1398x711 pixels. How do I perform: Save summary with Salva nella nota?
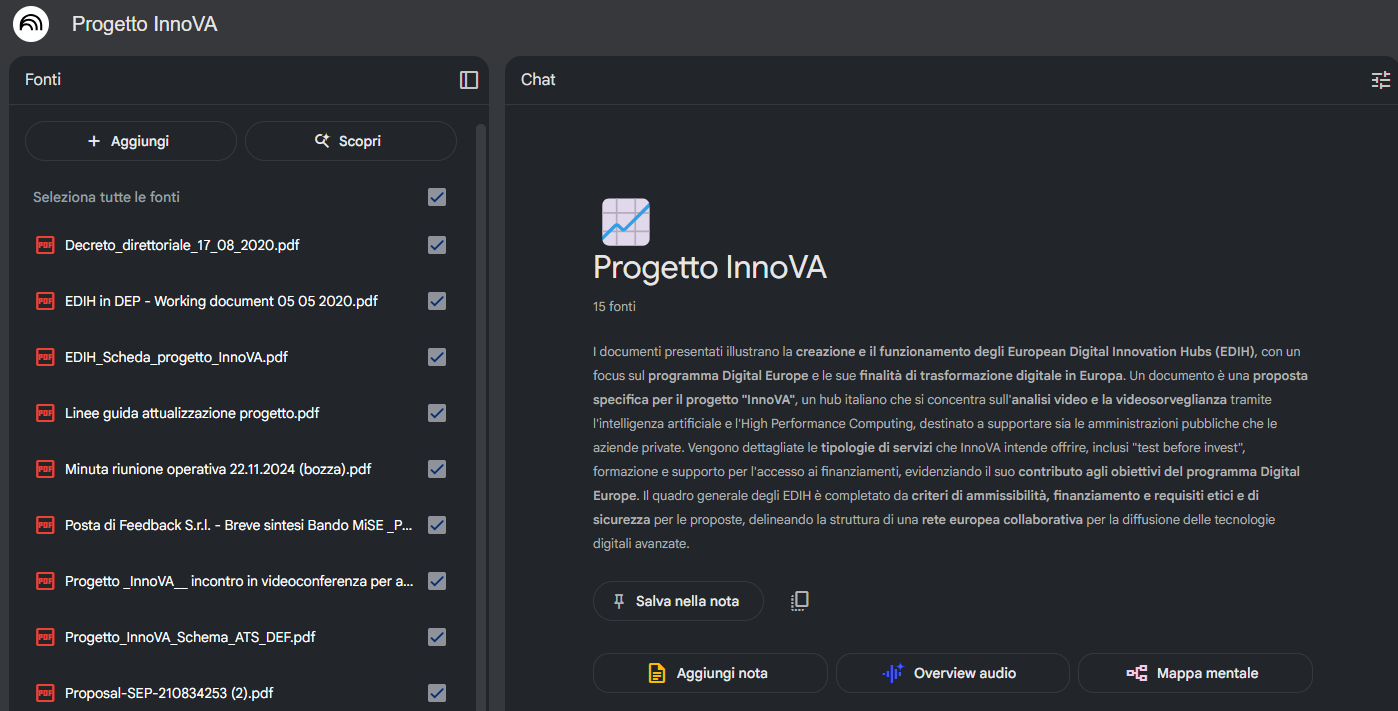pyautogui.click(x=678, y=601)
